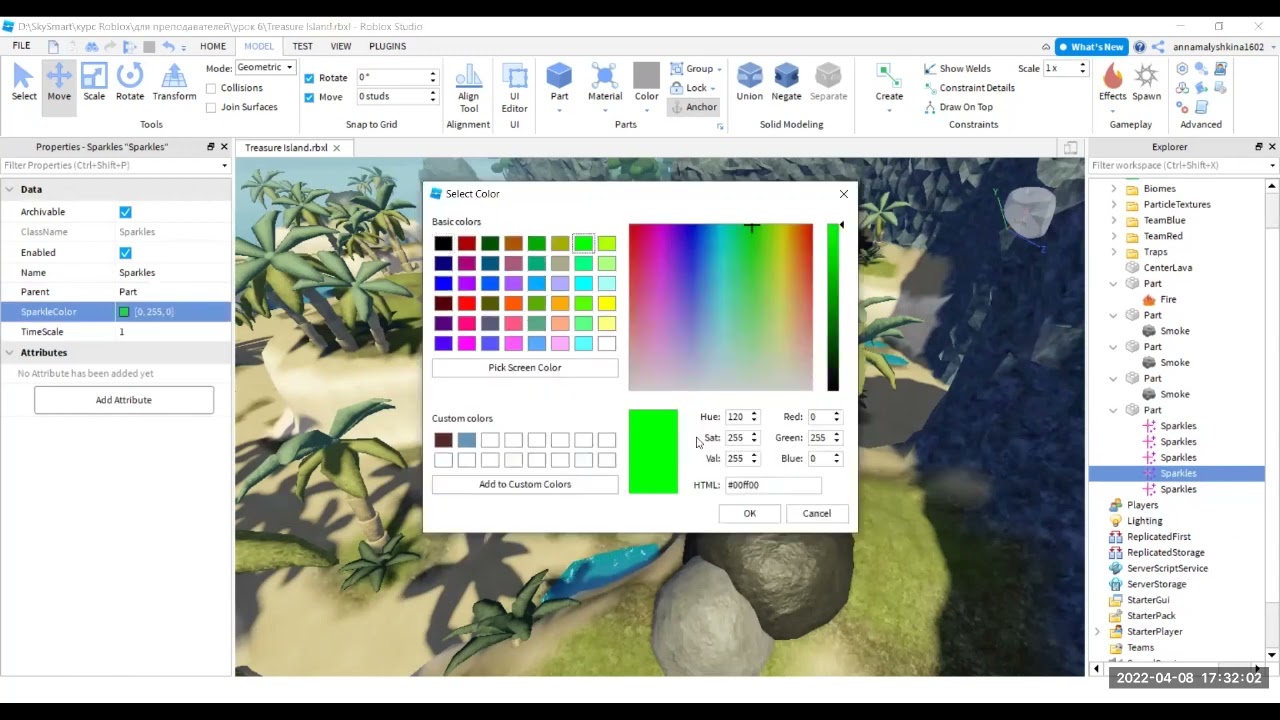Select the Fire item in Explorer
Viewport: 1280px width, 720px height.
pyautogui.click(x=1167, y=299)
